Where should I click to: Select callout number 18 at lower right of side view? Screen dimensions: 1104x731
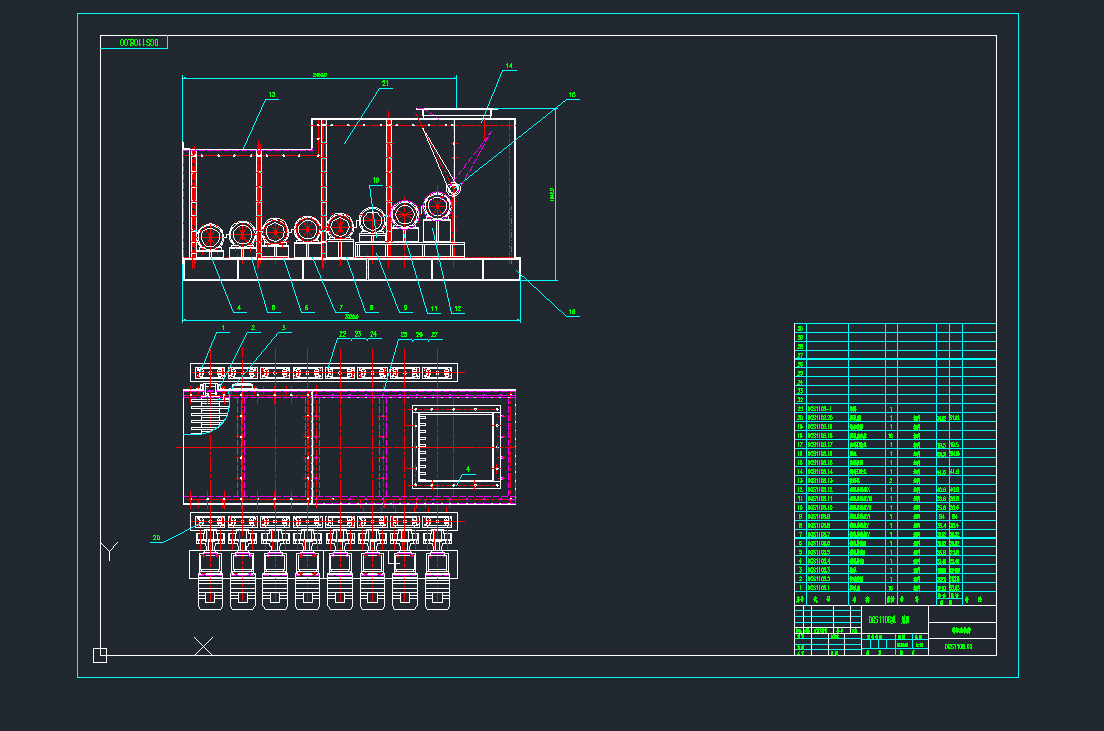coord(572,311)
